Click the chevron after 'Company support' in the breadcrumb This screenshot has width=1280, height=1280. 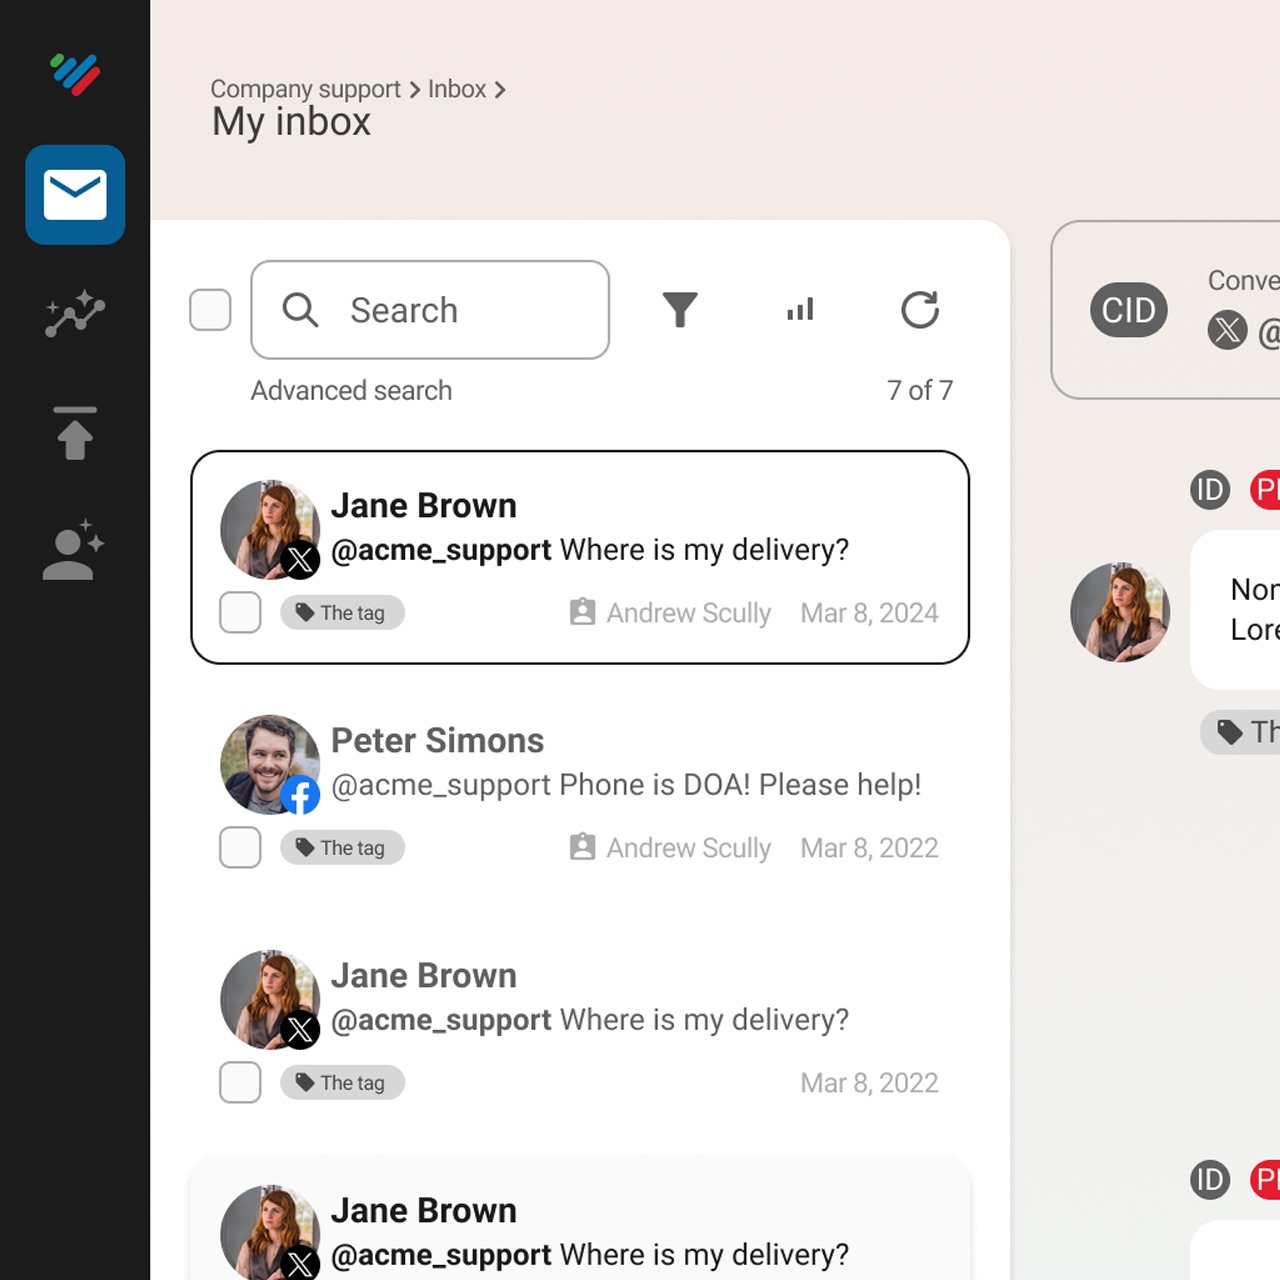click(414, 90)
